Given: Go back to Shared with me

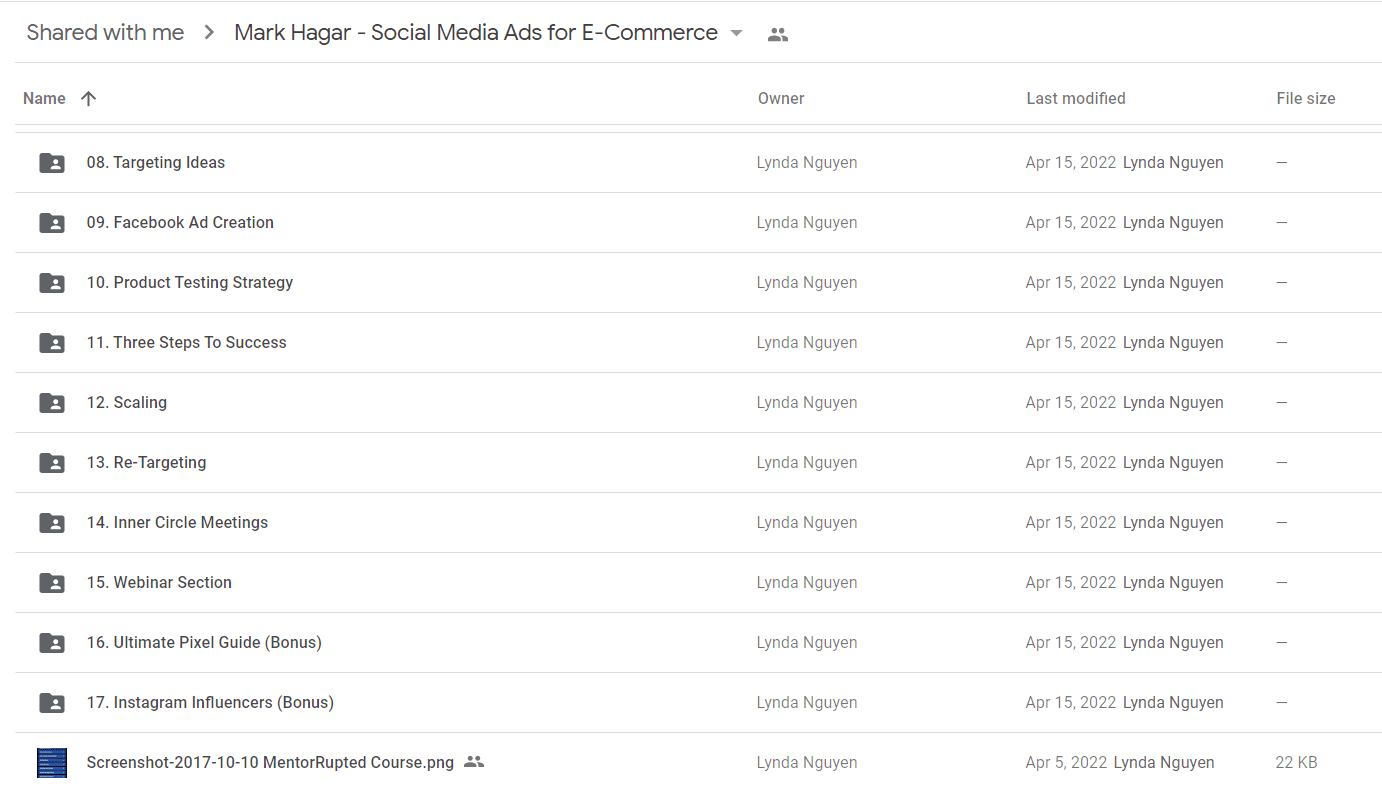Looking at the screenshot, I should pyautogui.click(x=105, y=33).
